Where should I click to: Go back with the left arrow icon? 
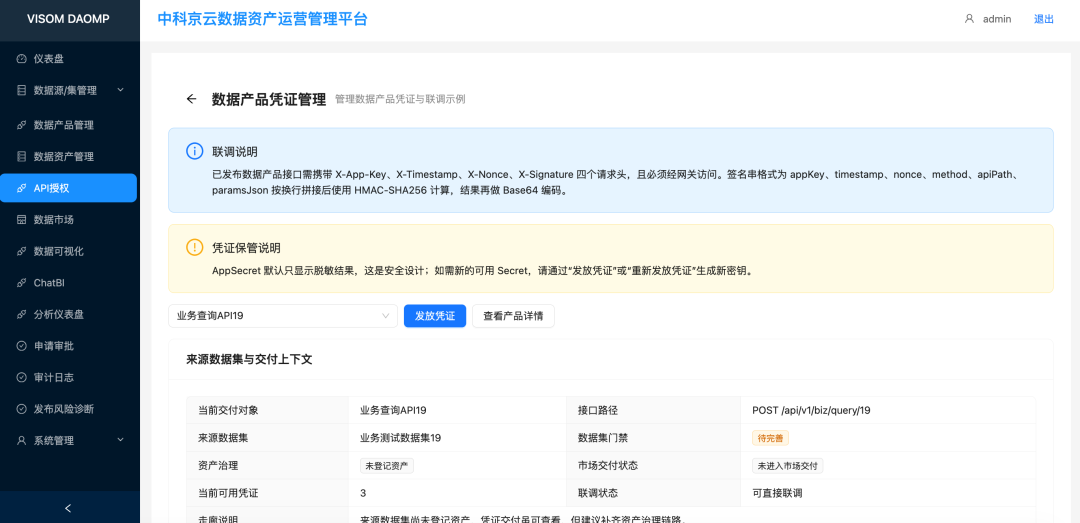pos(191,99)
